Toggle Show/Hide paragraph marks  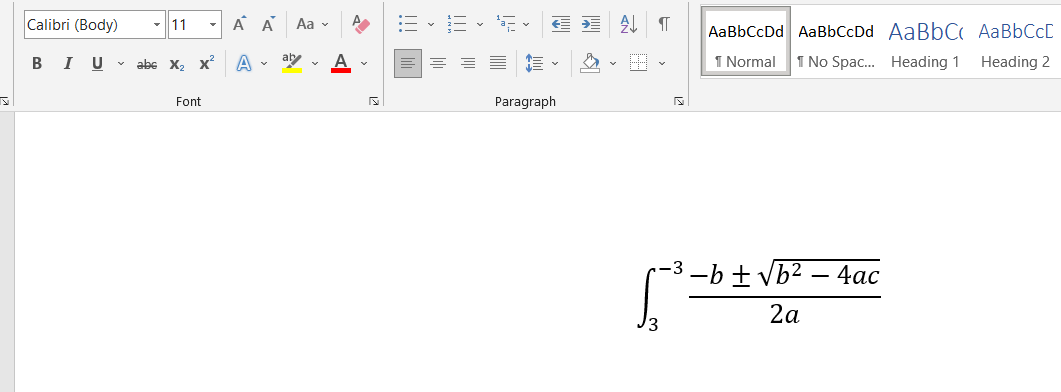click(664, 24)
